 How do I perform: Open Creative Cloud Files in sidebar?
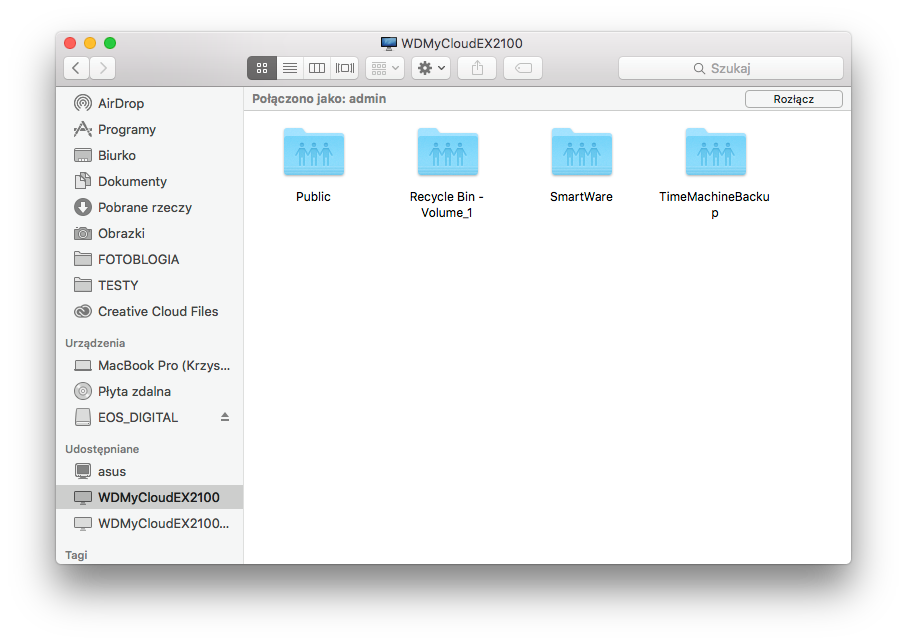click(x=149, y=312)
